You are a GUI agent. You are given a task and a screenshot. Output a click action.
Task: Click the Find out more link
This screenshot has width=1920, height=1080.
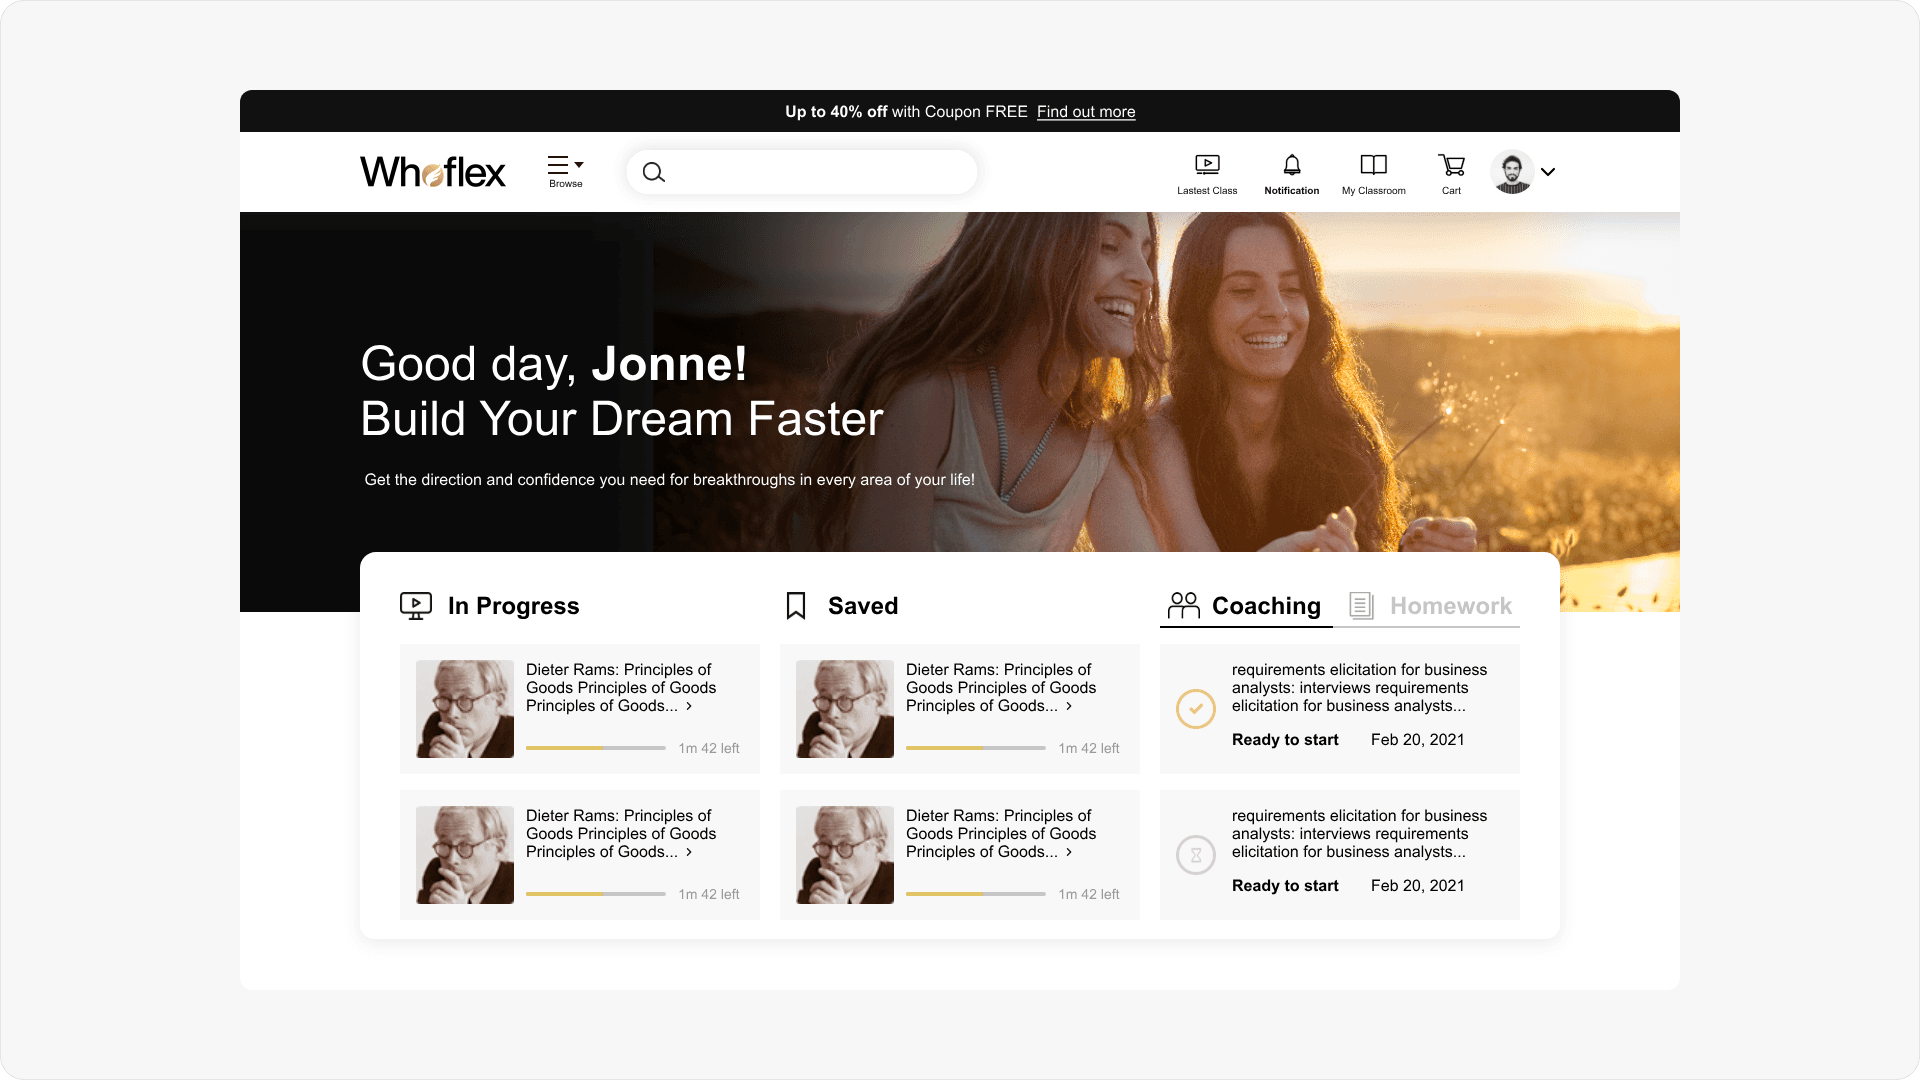(1086, 112)
